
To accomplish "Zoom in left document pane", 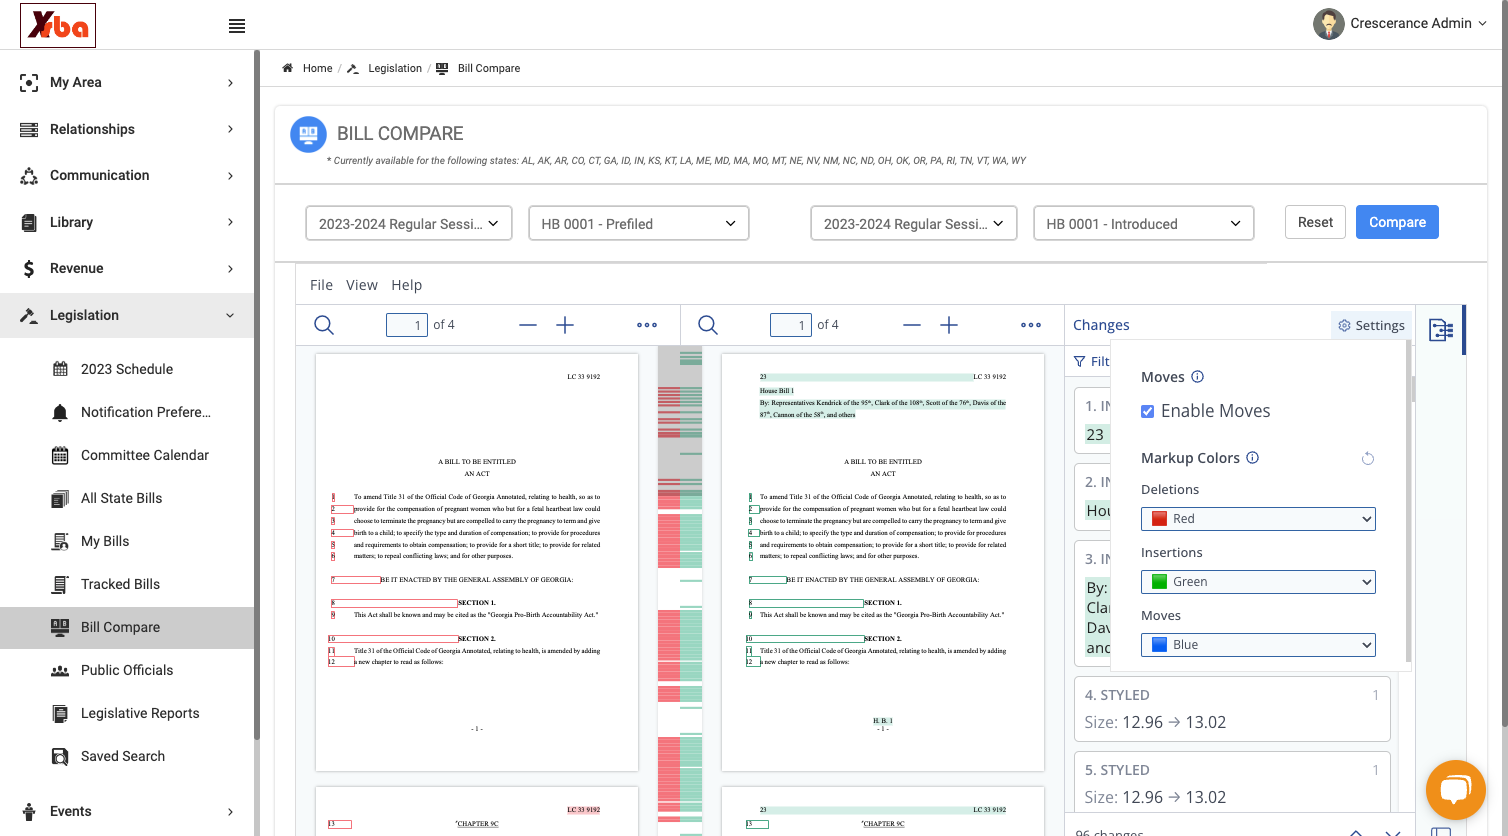I will coord(565,325).
